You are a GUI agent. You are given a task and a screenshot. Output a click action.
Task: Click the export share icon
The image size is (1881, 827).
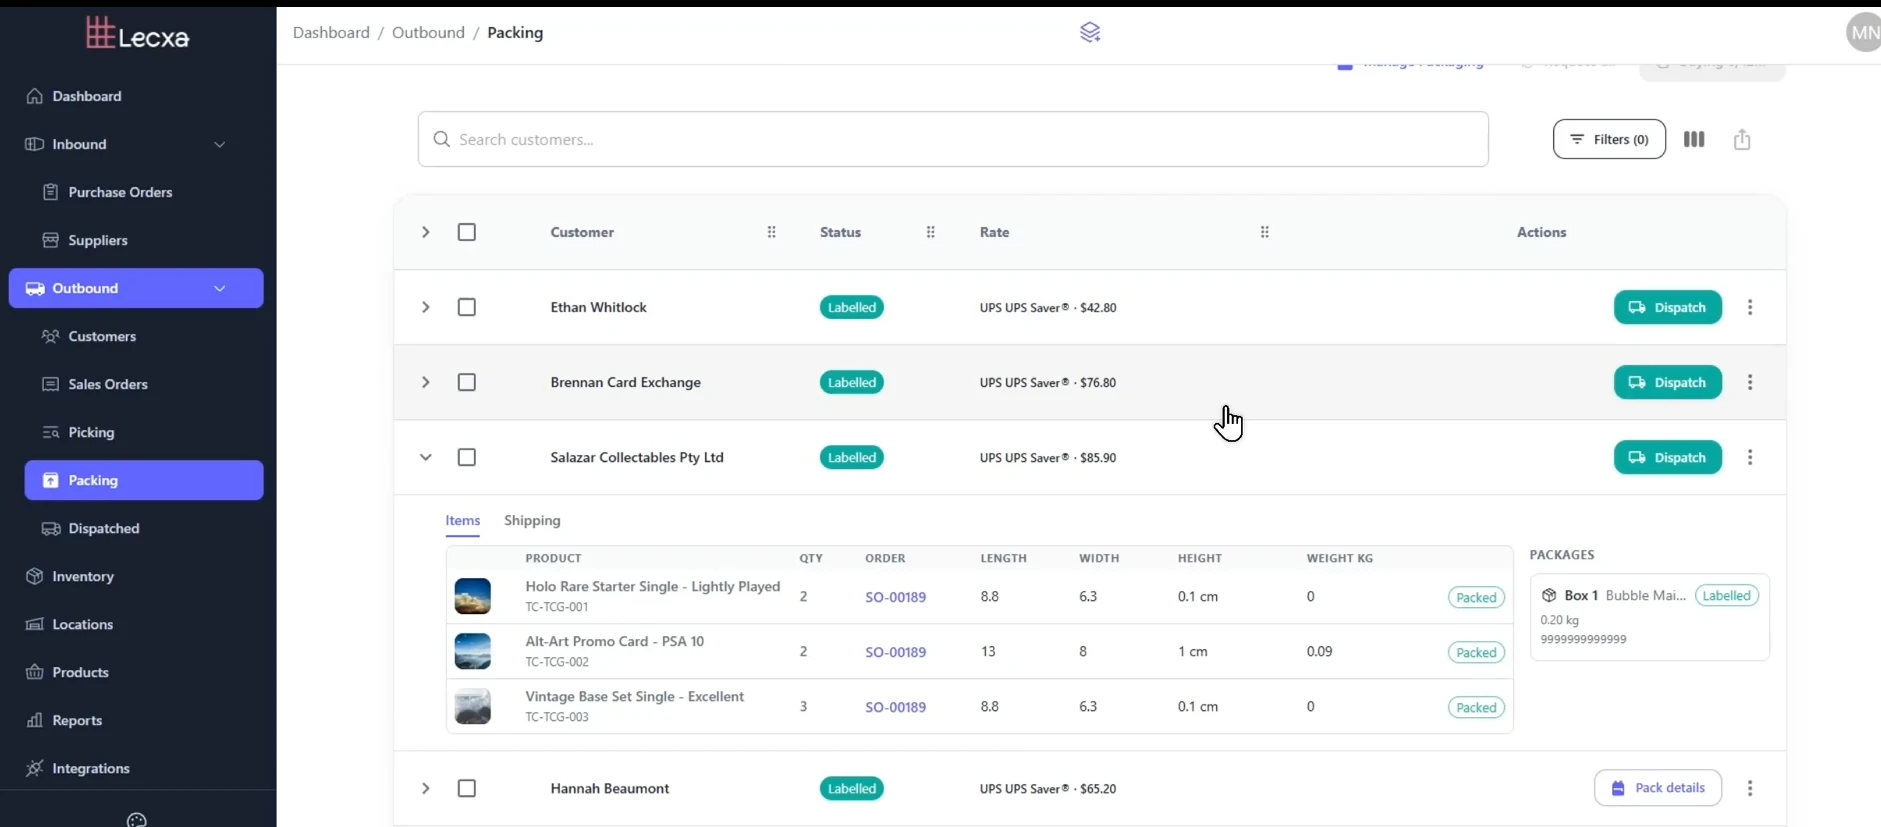(1742, 139)
